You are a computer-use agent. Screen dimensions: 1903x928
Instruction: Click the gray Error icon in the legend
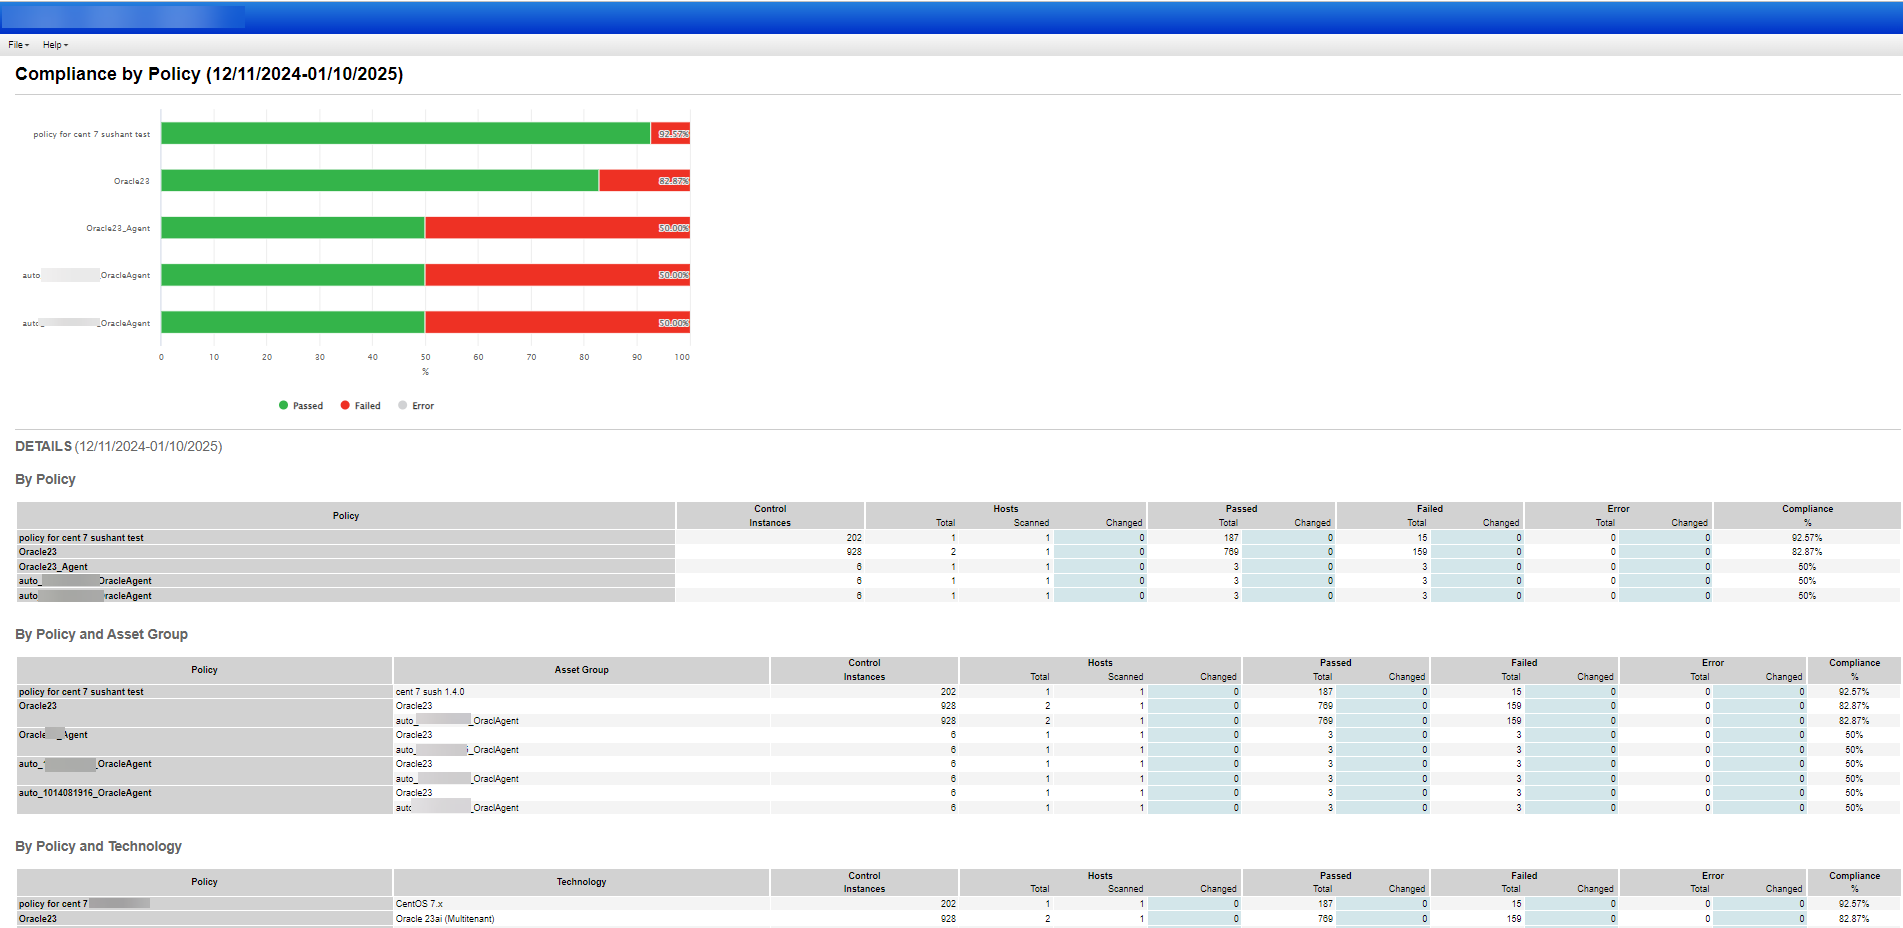click(x=402, y=405)
